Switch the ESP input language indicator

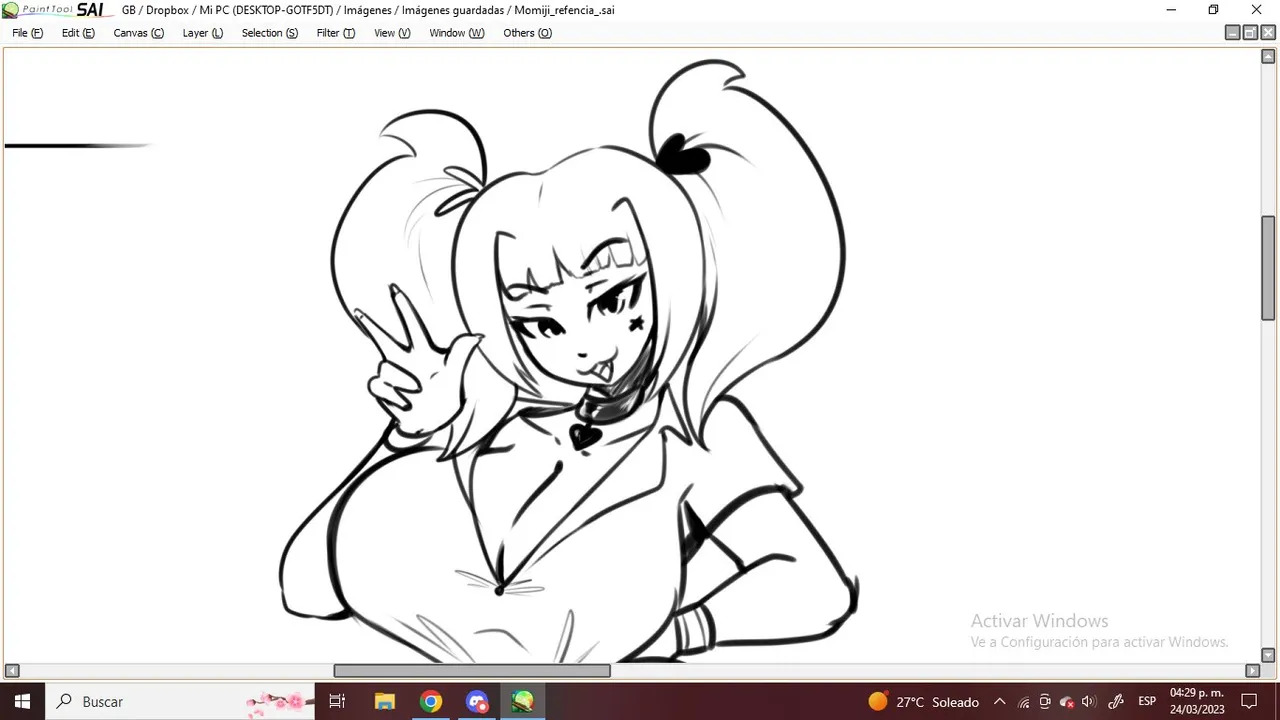coord(1147,702)
